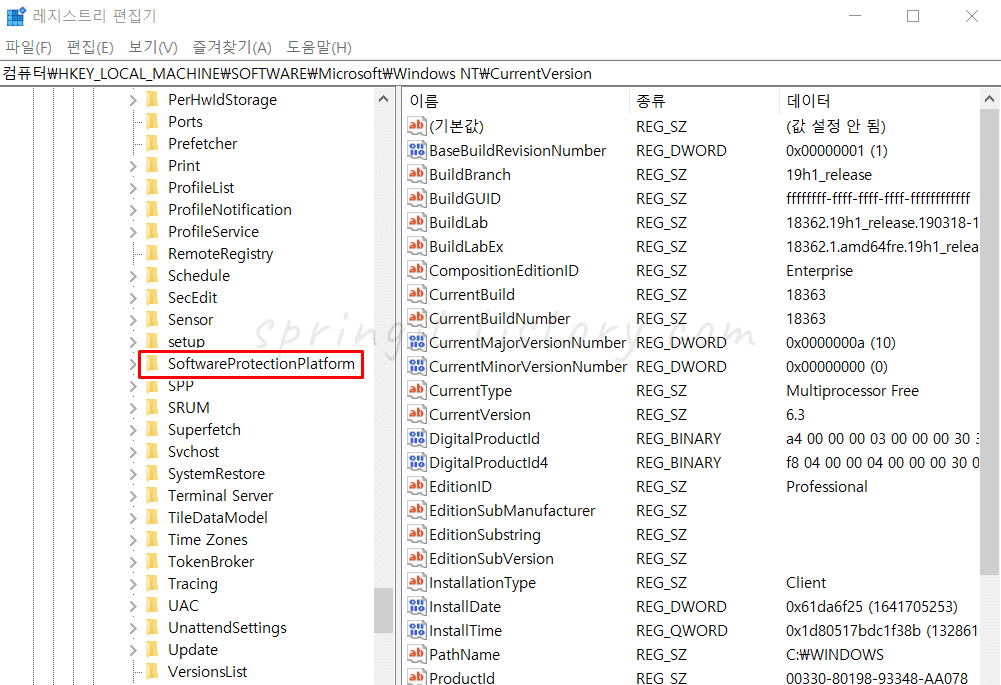Viewport: 1001px width, 685px height.
Task: Select the SystemRestore tree key
Action: (x=216, y=474)
